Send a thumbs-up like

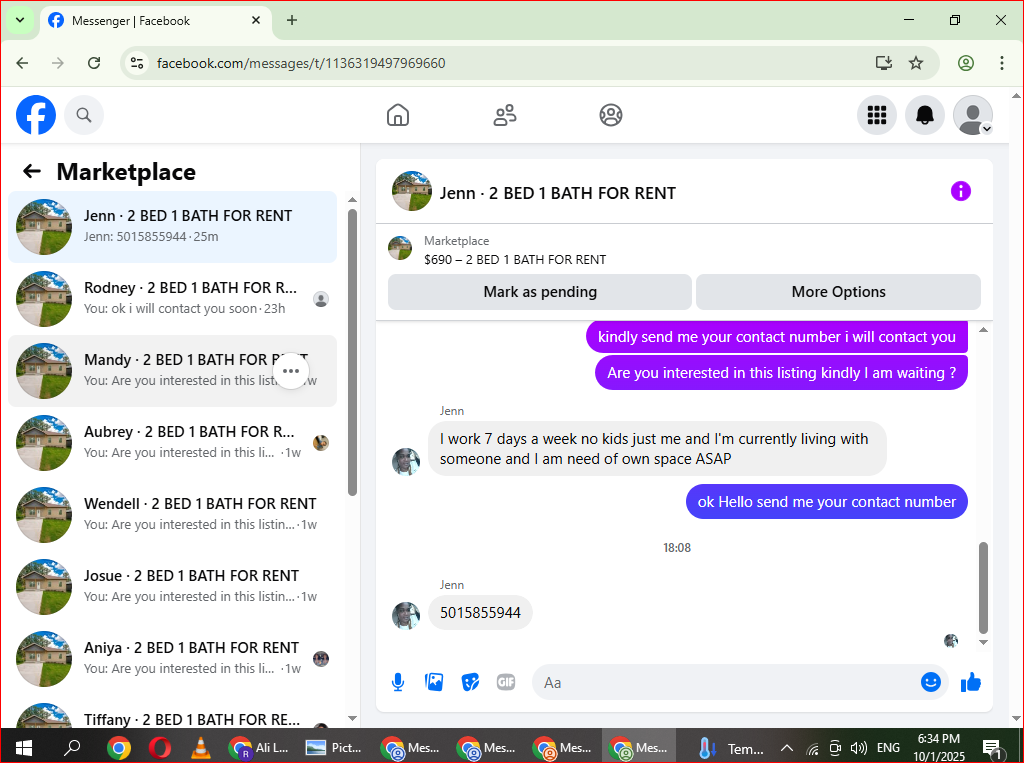(x=970, y=682)
